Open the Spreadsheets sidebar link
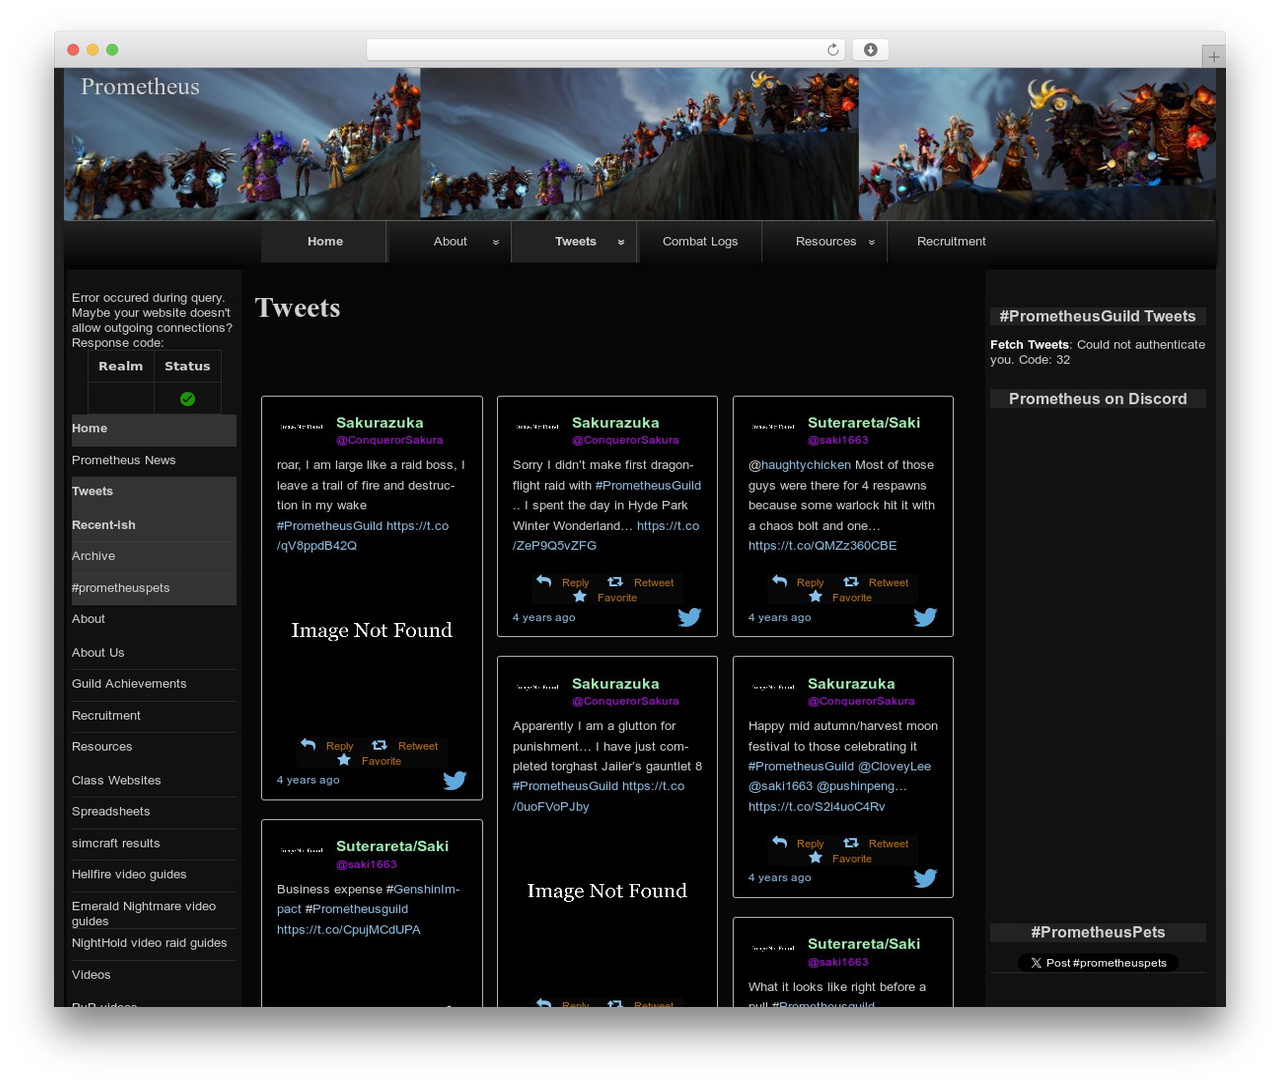Image resolution: width=1280 pixels, height=1084 pixels. point(111,812)
